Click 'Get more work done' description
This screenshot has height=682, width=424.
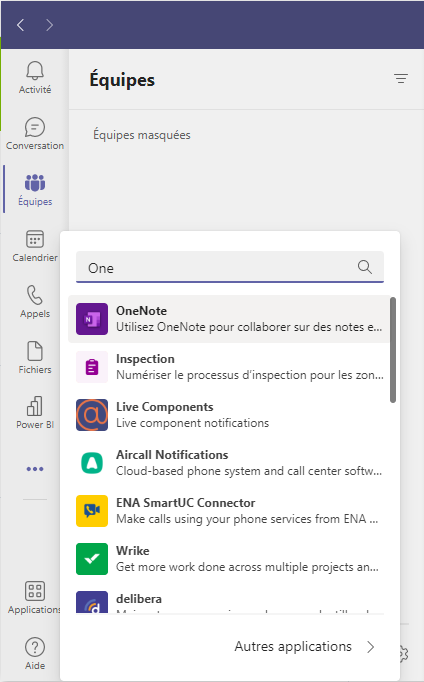coord(247,567)
